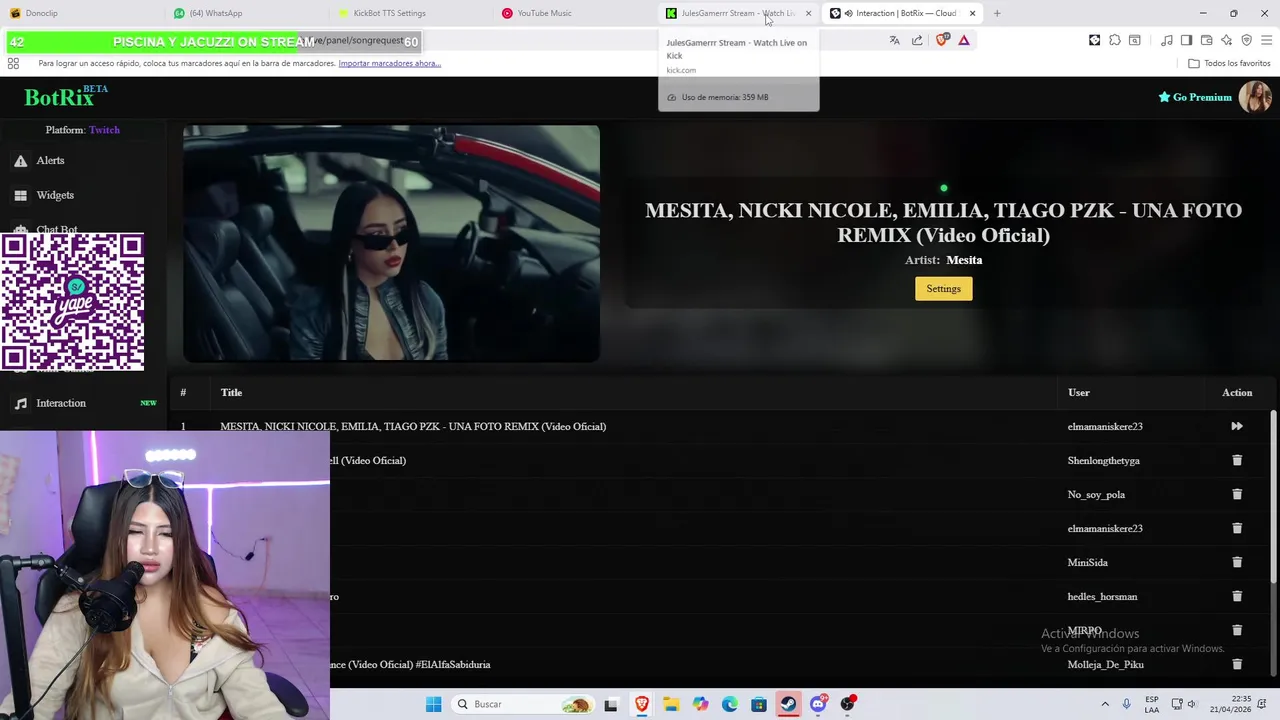Open OBS Studio from taskbar
The image size is (1280, 720).
(848, 704)
